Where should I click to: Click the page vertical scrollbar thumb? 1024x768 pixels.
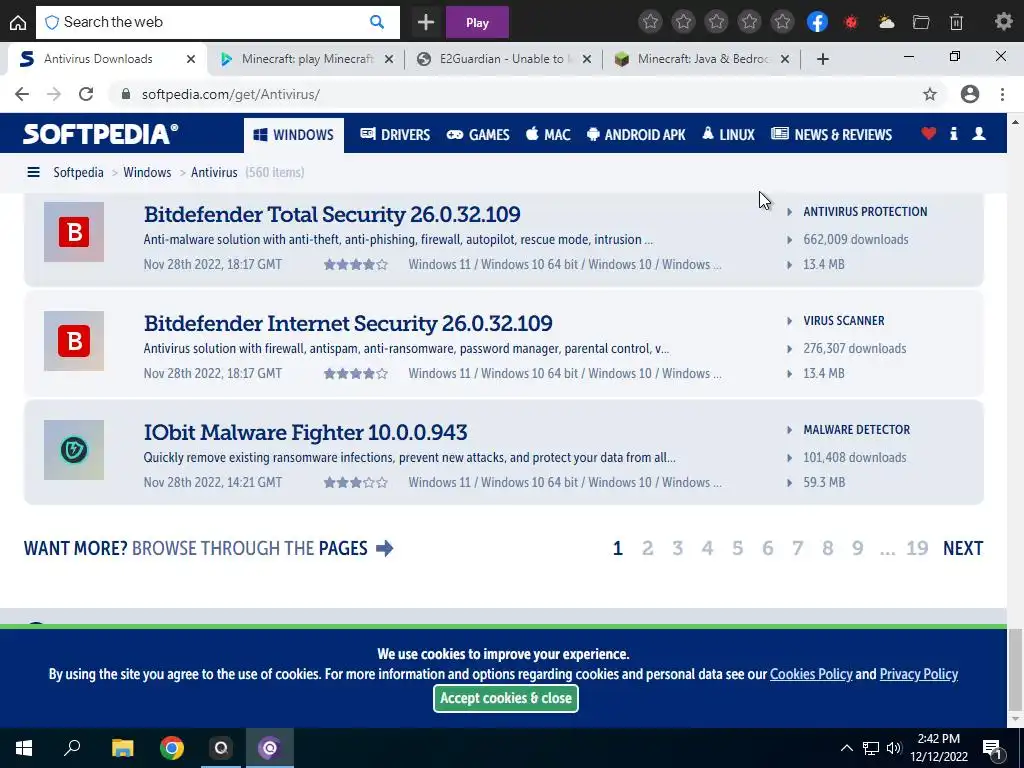pyautogui.click(x=1015, y=671)
